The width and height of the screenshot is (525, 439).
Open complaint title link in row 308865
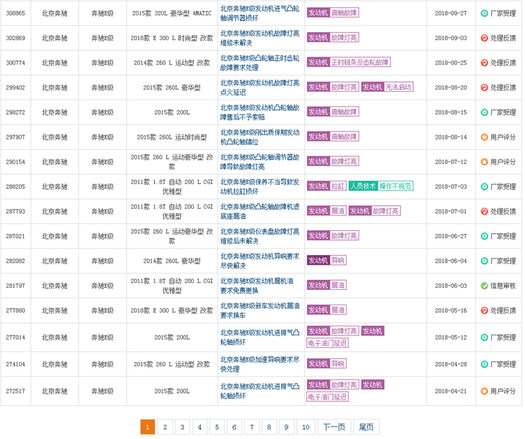(x=260, y=13)
